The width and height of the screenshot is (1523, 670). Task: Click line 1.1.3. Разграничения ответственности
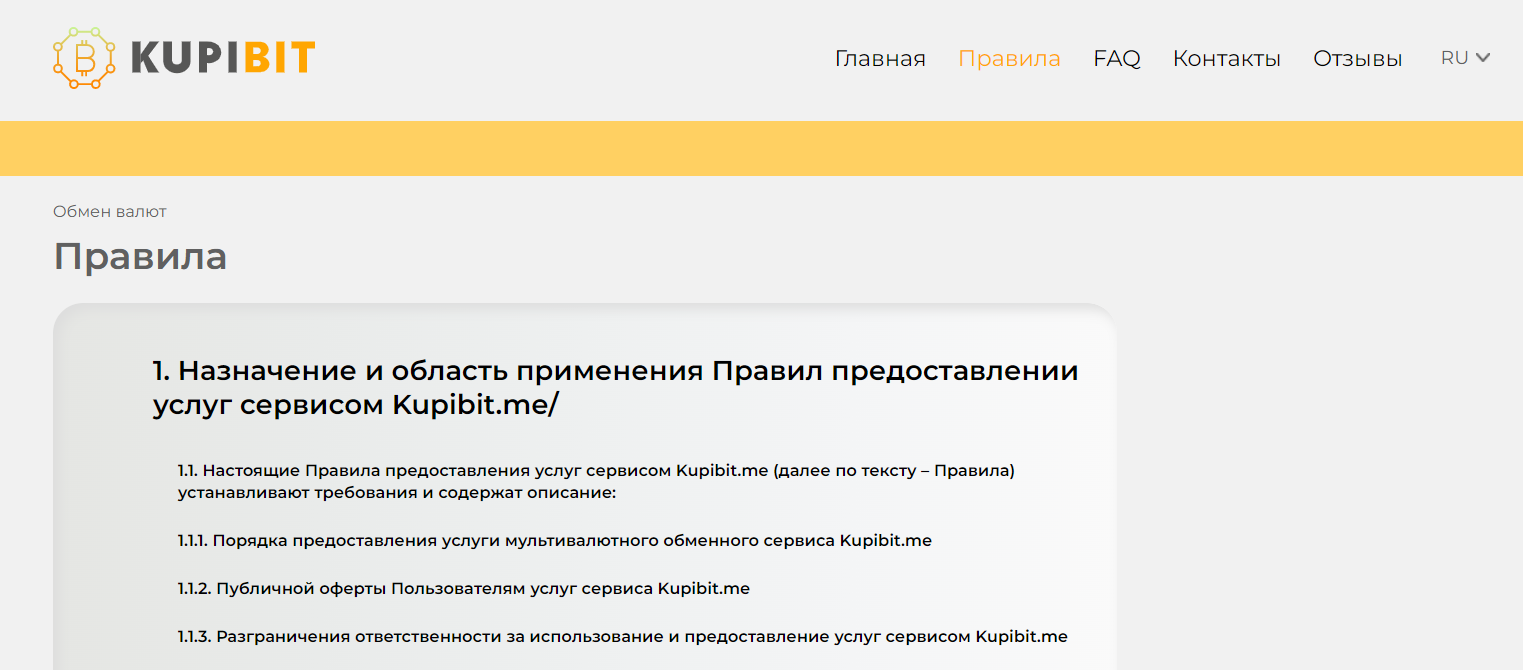pyautogui.click(x=623, y=637)
